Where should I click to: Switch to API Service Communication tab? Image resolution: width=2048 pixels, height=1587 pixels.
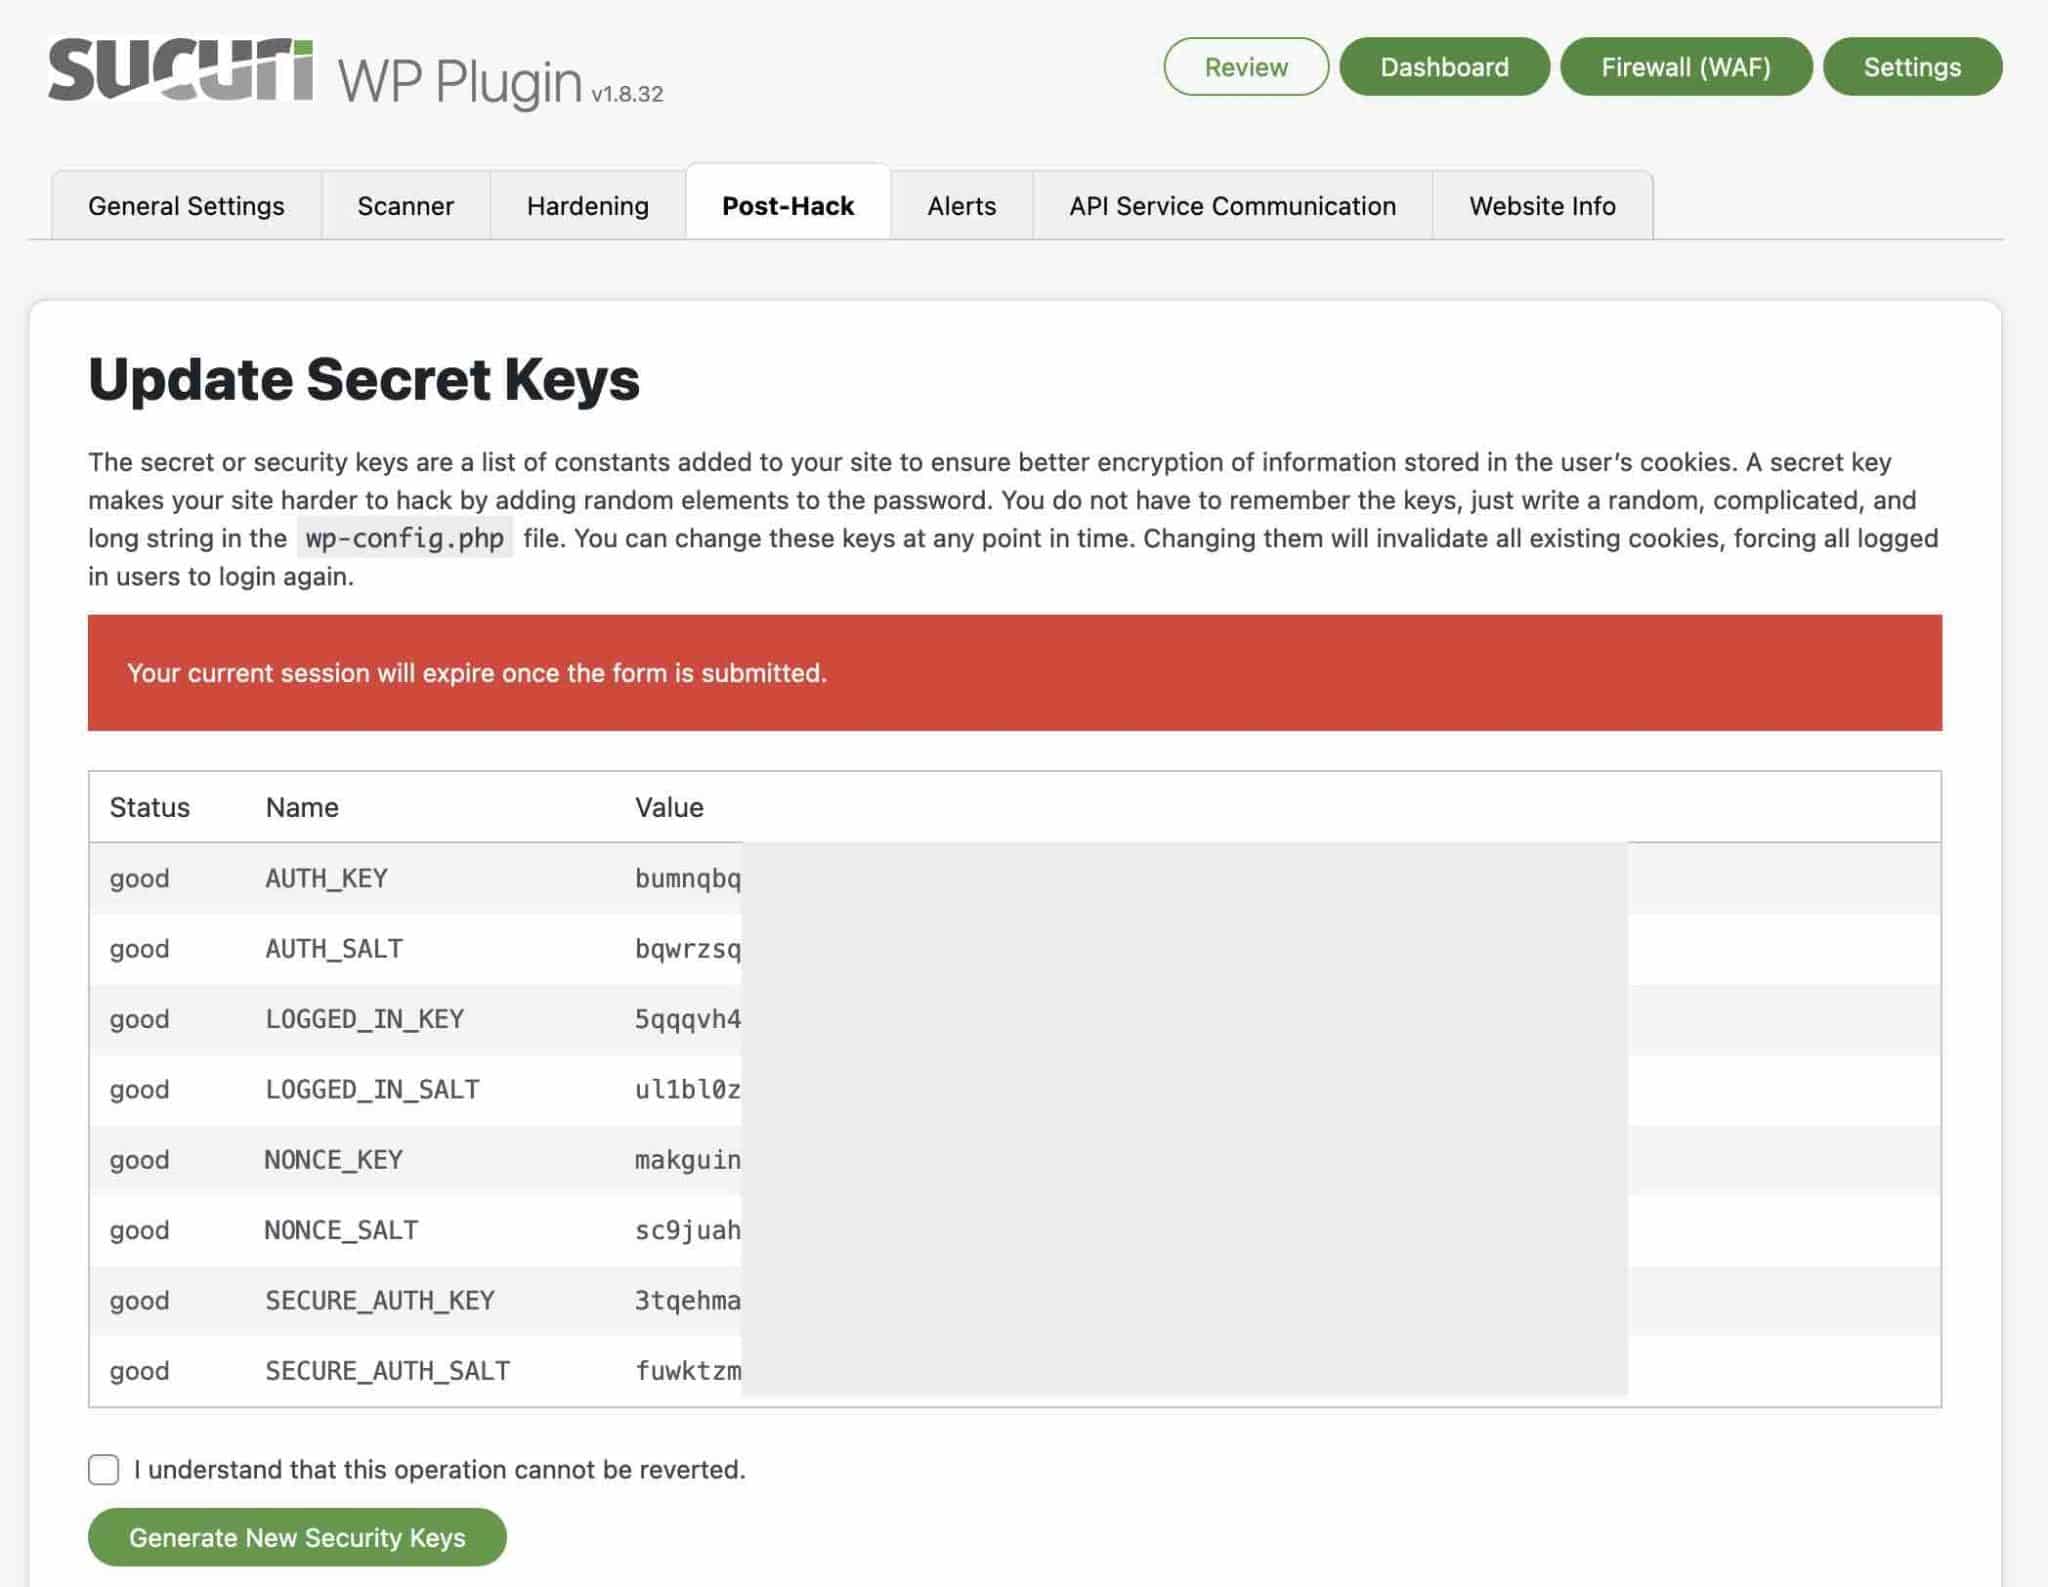point(1232,206)
